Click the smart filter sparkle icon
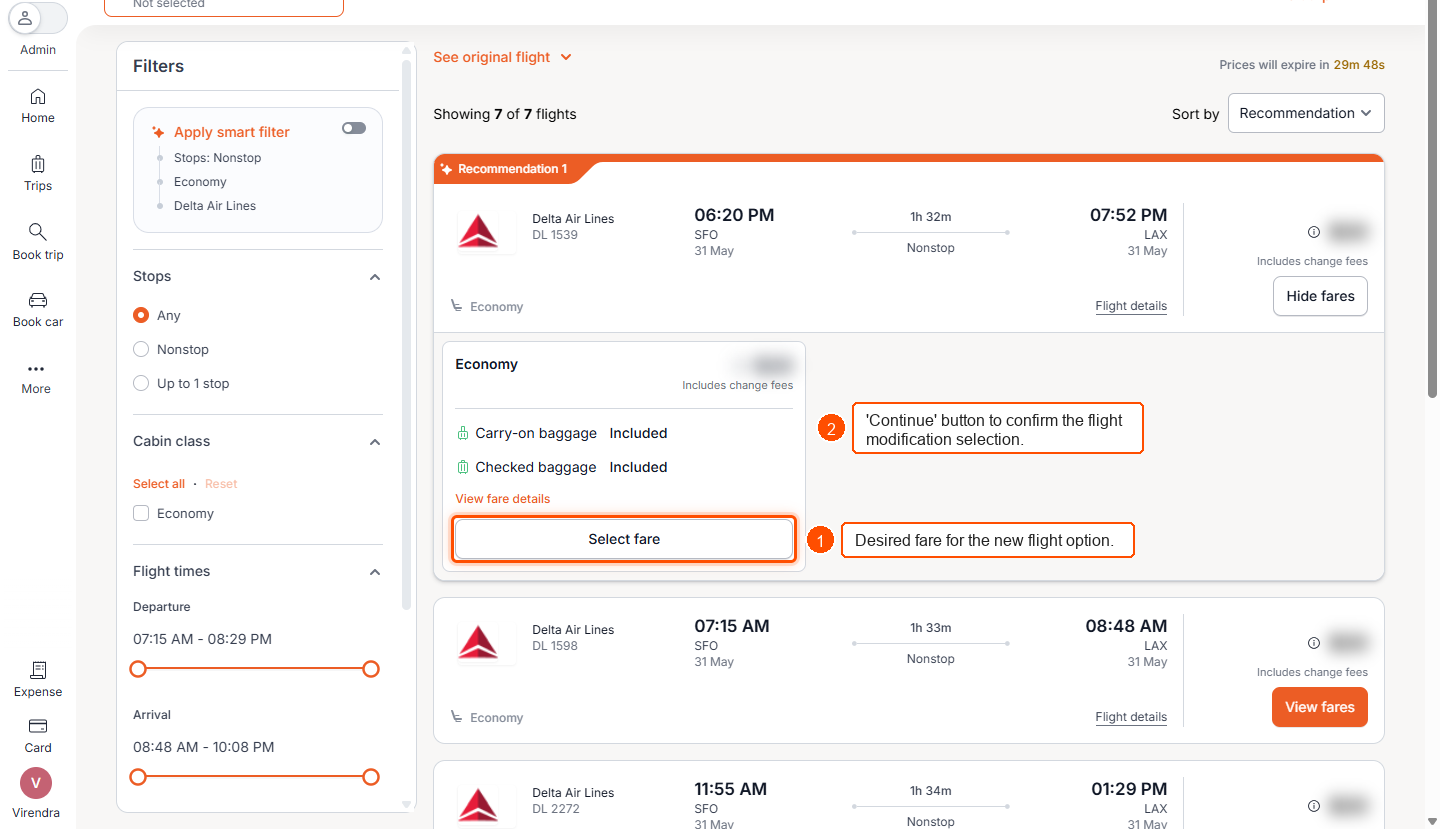Screen dimensions: 1440x829 [x=158, y=132]
